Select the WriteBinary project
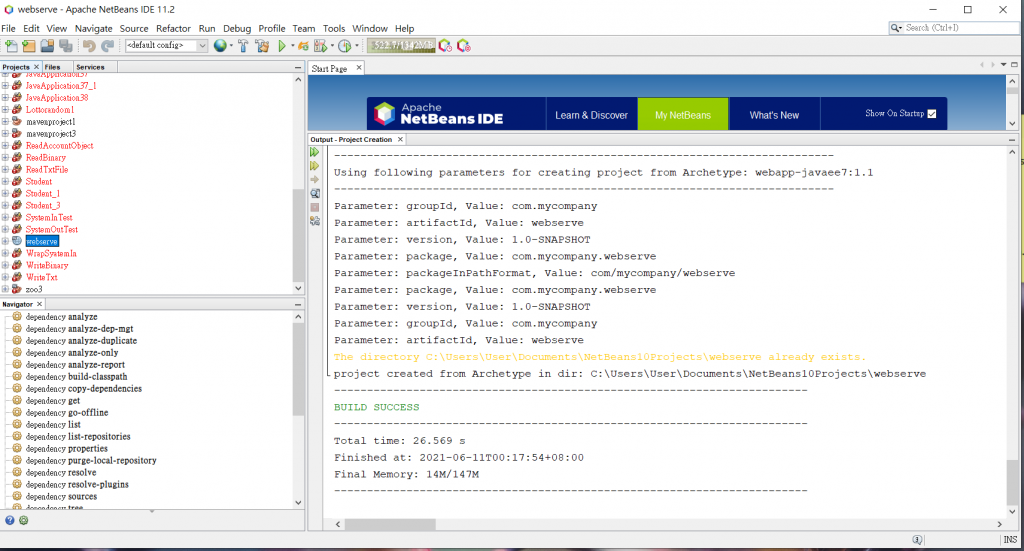Screen dimensions: 1024x551 click(x=47, y=265)
